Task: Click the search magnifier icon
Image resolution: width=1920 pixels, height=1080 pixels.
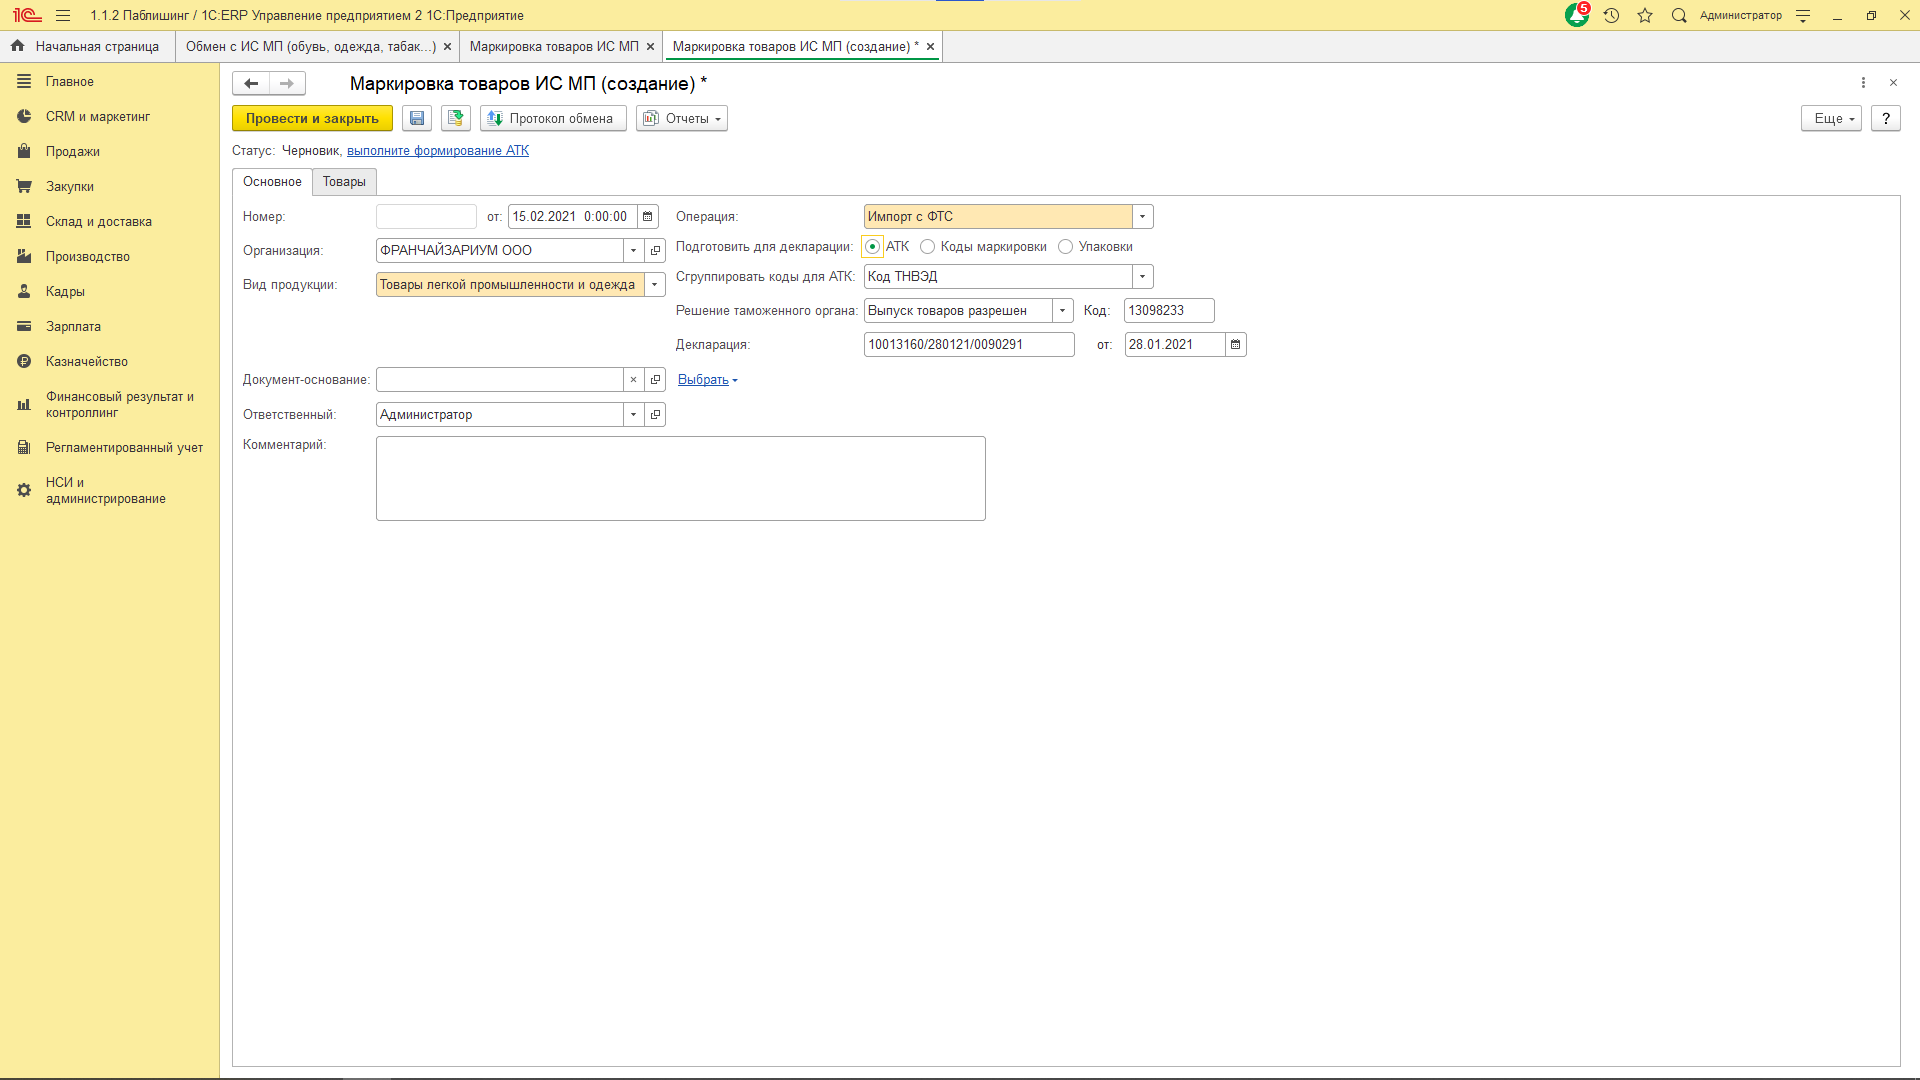Action: point(1679,15)
